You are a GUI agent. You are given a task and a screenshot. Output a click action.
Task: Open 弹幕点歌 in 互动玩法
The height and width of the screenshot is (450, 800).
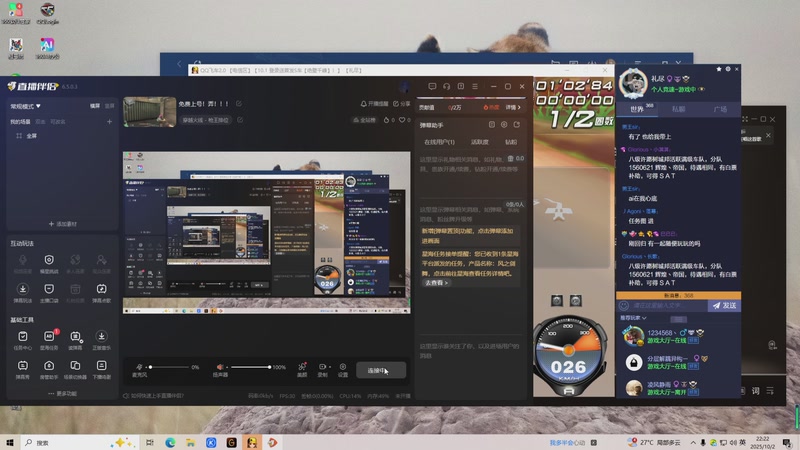(102, 293)
